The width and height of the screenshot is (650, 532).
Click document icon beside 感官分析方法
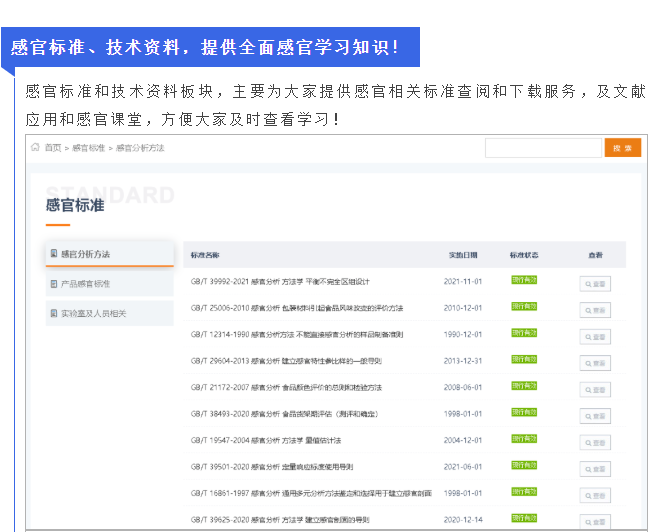[x=54, y=254]
